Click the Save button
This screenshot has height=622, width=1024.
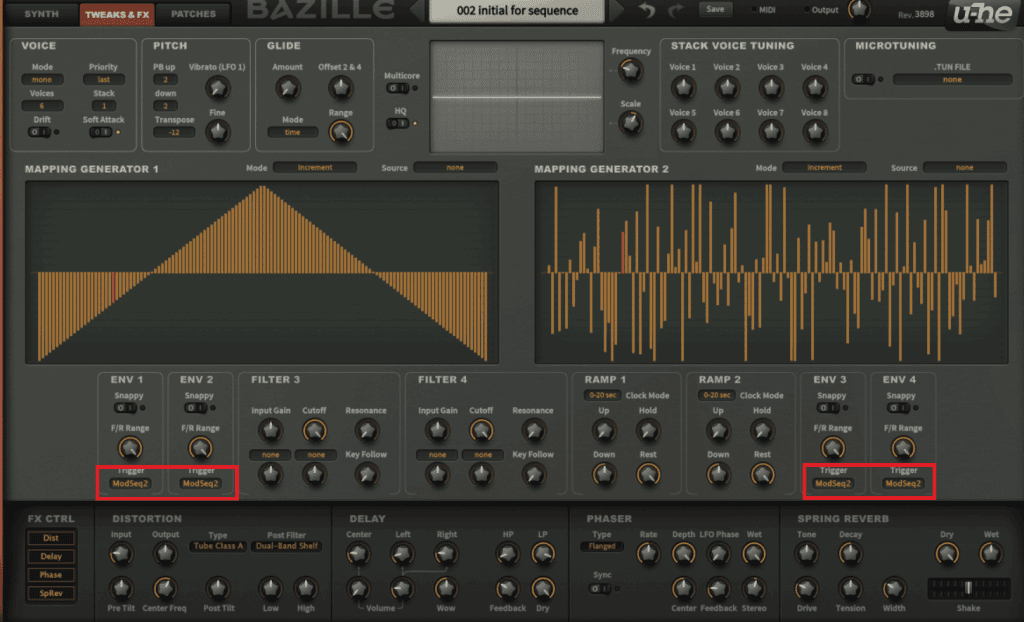(715, 9)
